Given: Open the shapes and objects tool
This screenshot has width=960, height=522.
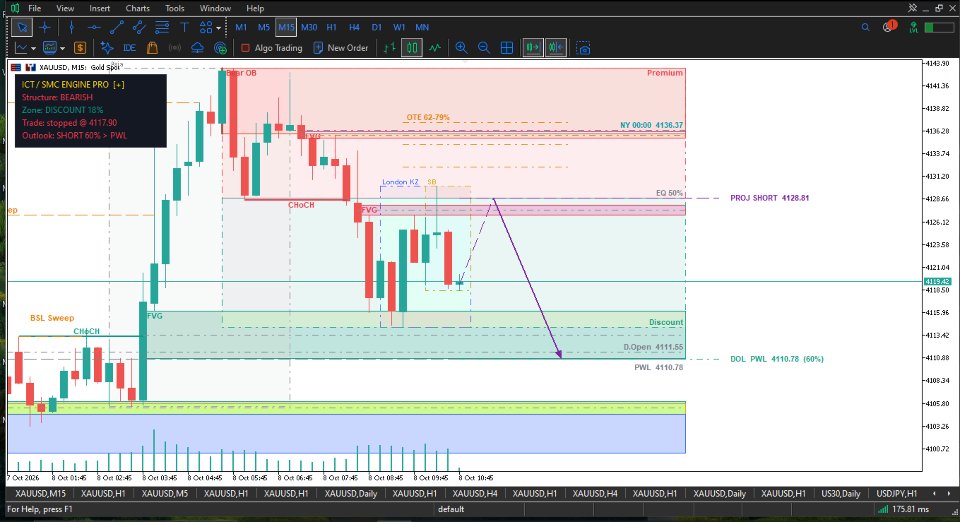Looking at the screenshot, I should click(x=206, y=28).
